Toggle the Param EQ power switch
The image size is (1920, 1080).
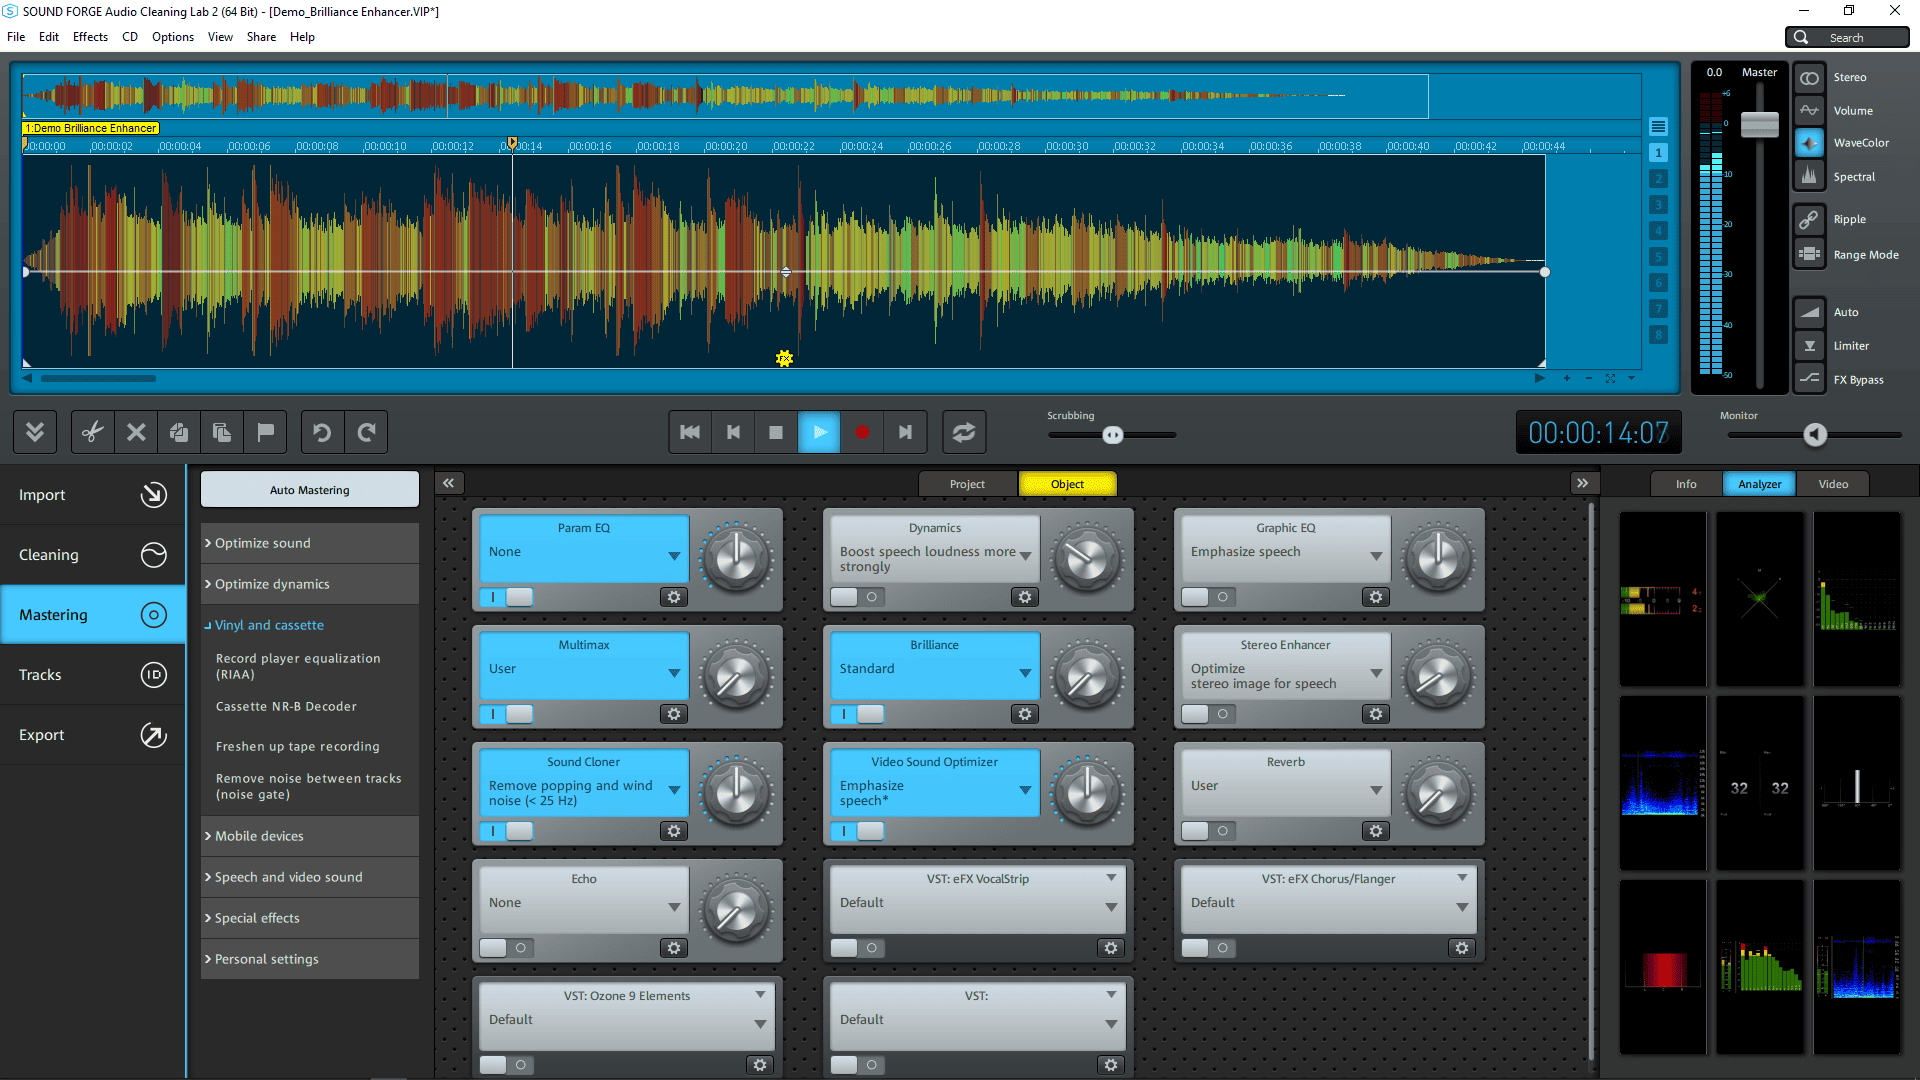(507, 597)
